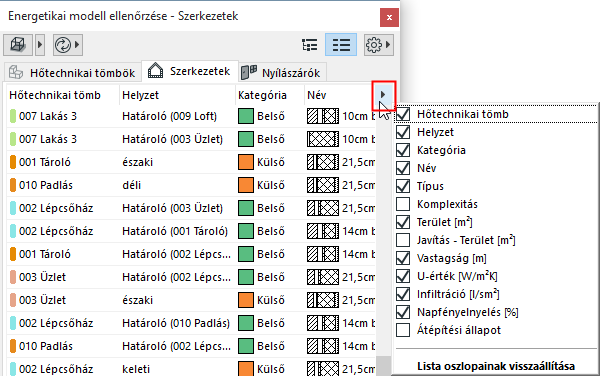Select the Szerkezetek tab
Image resolution: width=600 pixels, height=376 pixels.
tap(190, 71)
